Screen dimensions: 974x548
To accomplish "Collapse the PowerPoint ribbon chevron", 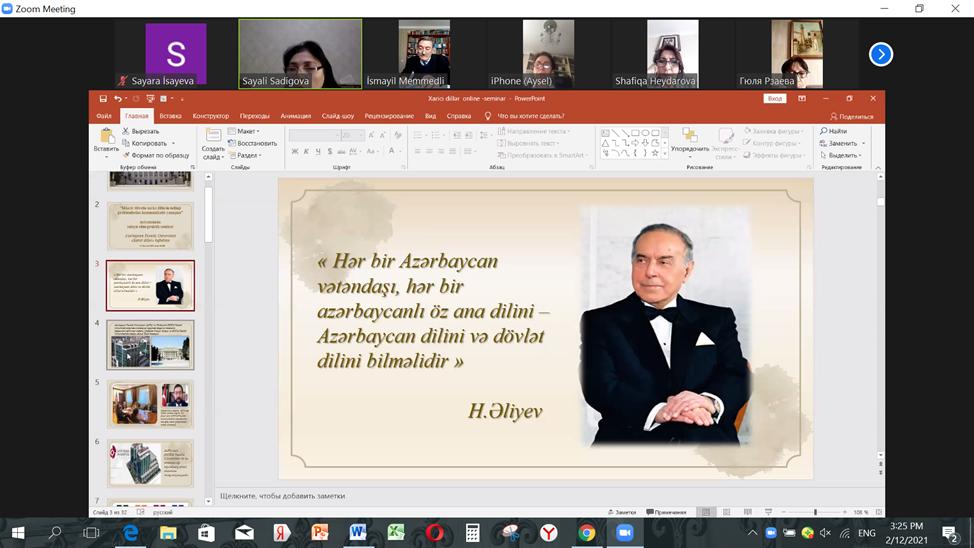I will (x=878, y=168).
